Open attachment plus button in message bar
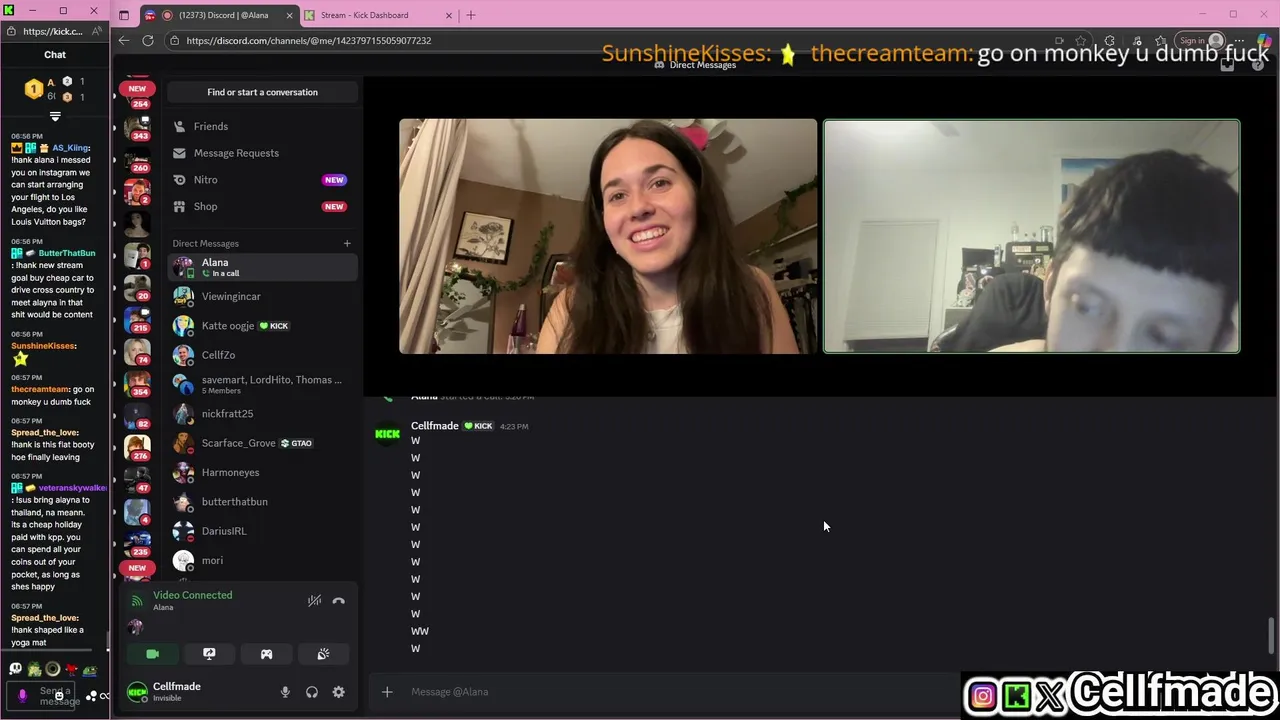 pos(387,692)
